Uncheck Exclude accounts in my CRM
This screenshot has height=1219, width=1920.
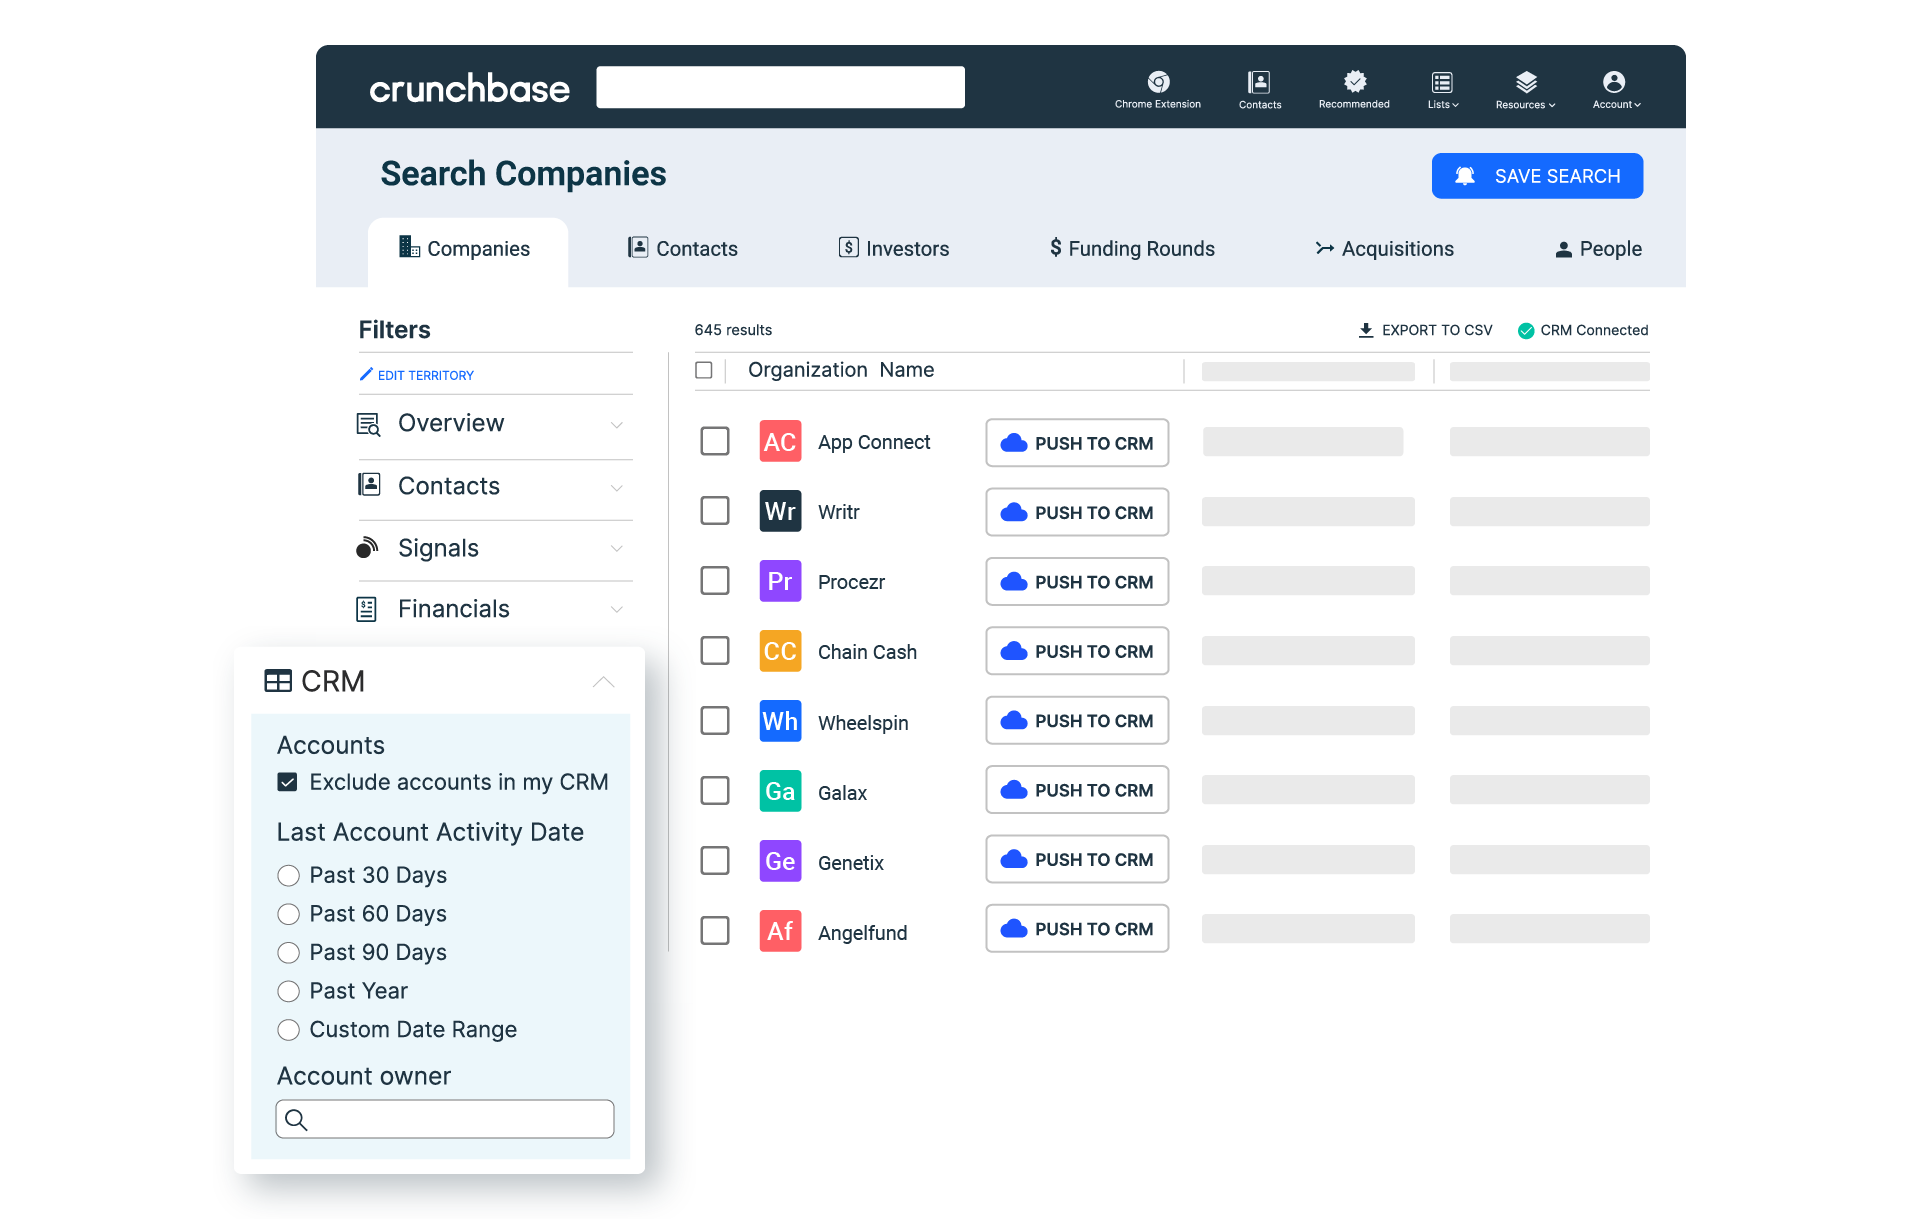[x=287, y=782]
